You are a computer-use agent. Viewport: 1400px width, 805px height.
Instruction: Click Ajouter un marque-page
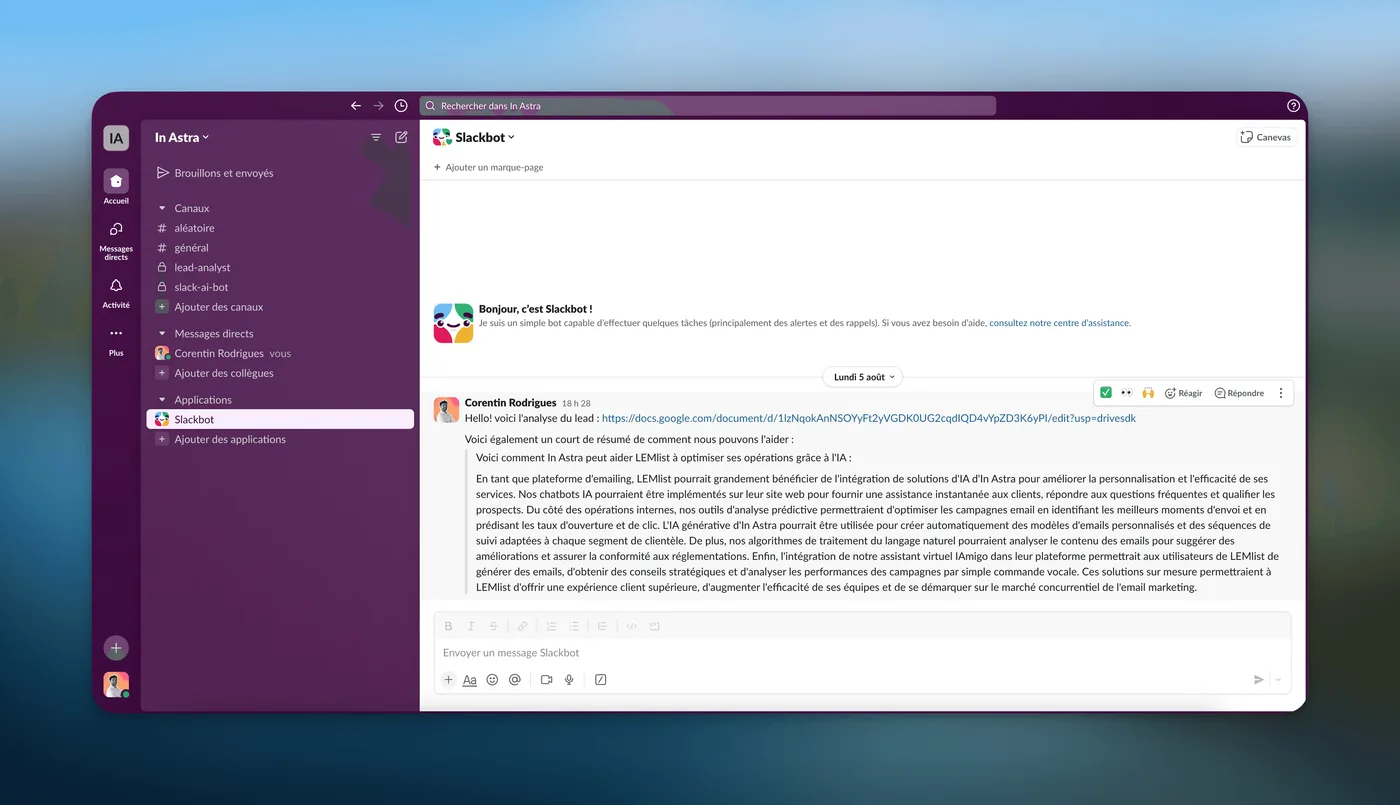489,167
